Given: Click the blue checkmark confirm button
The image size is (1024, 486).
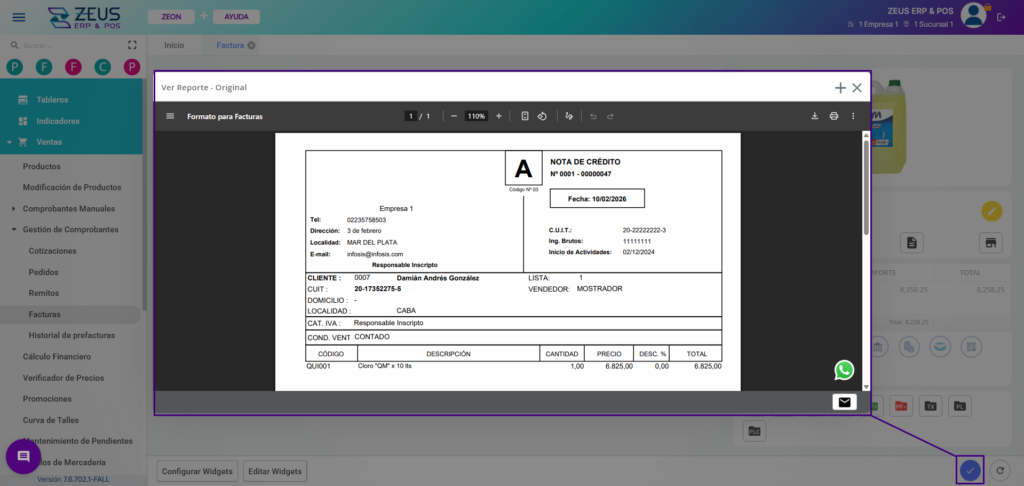Looking at the screenshot, I should pyautogui.click(x=969, y=470).
